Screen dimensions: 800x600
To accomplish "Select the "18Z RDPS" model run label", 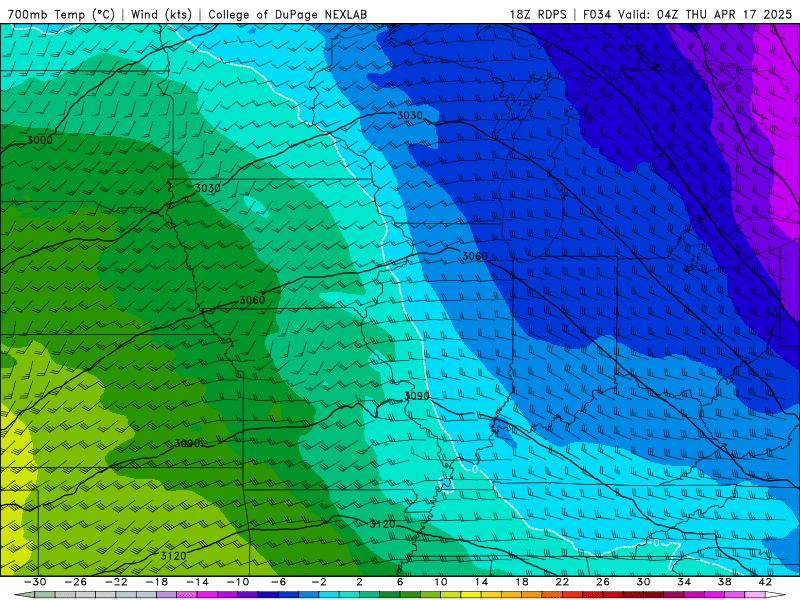I will (x=538, y=14).
